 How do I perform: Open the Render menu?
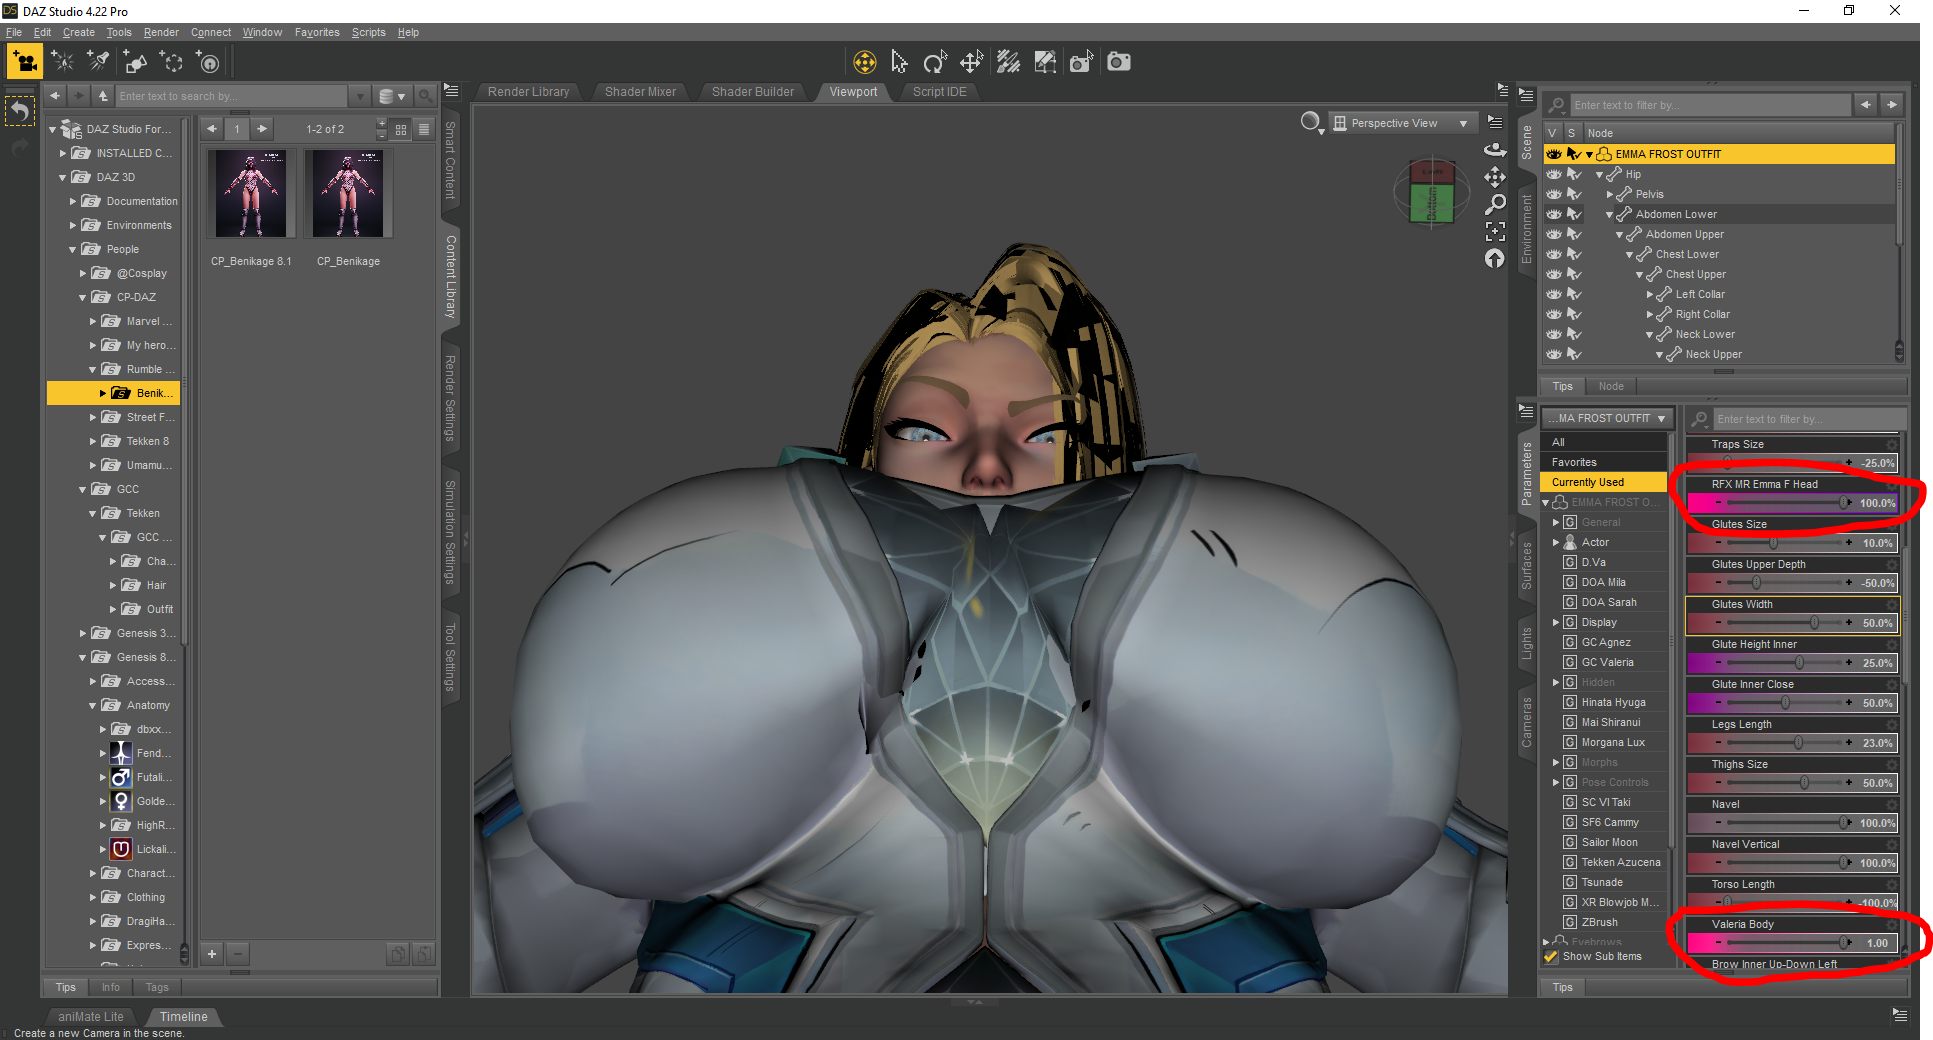coord(161,32)
